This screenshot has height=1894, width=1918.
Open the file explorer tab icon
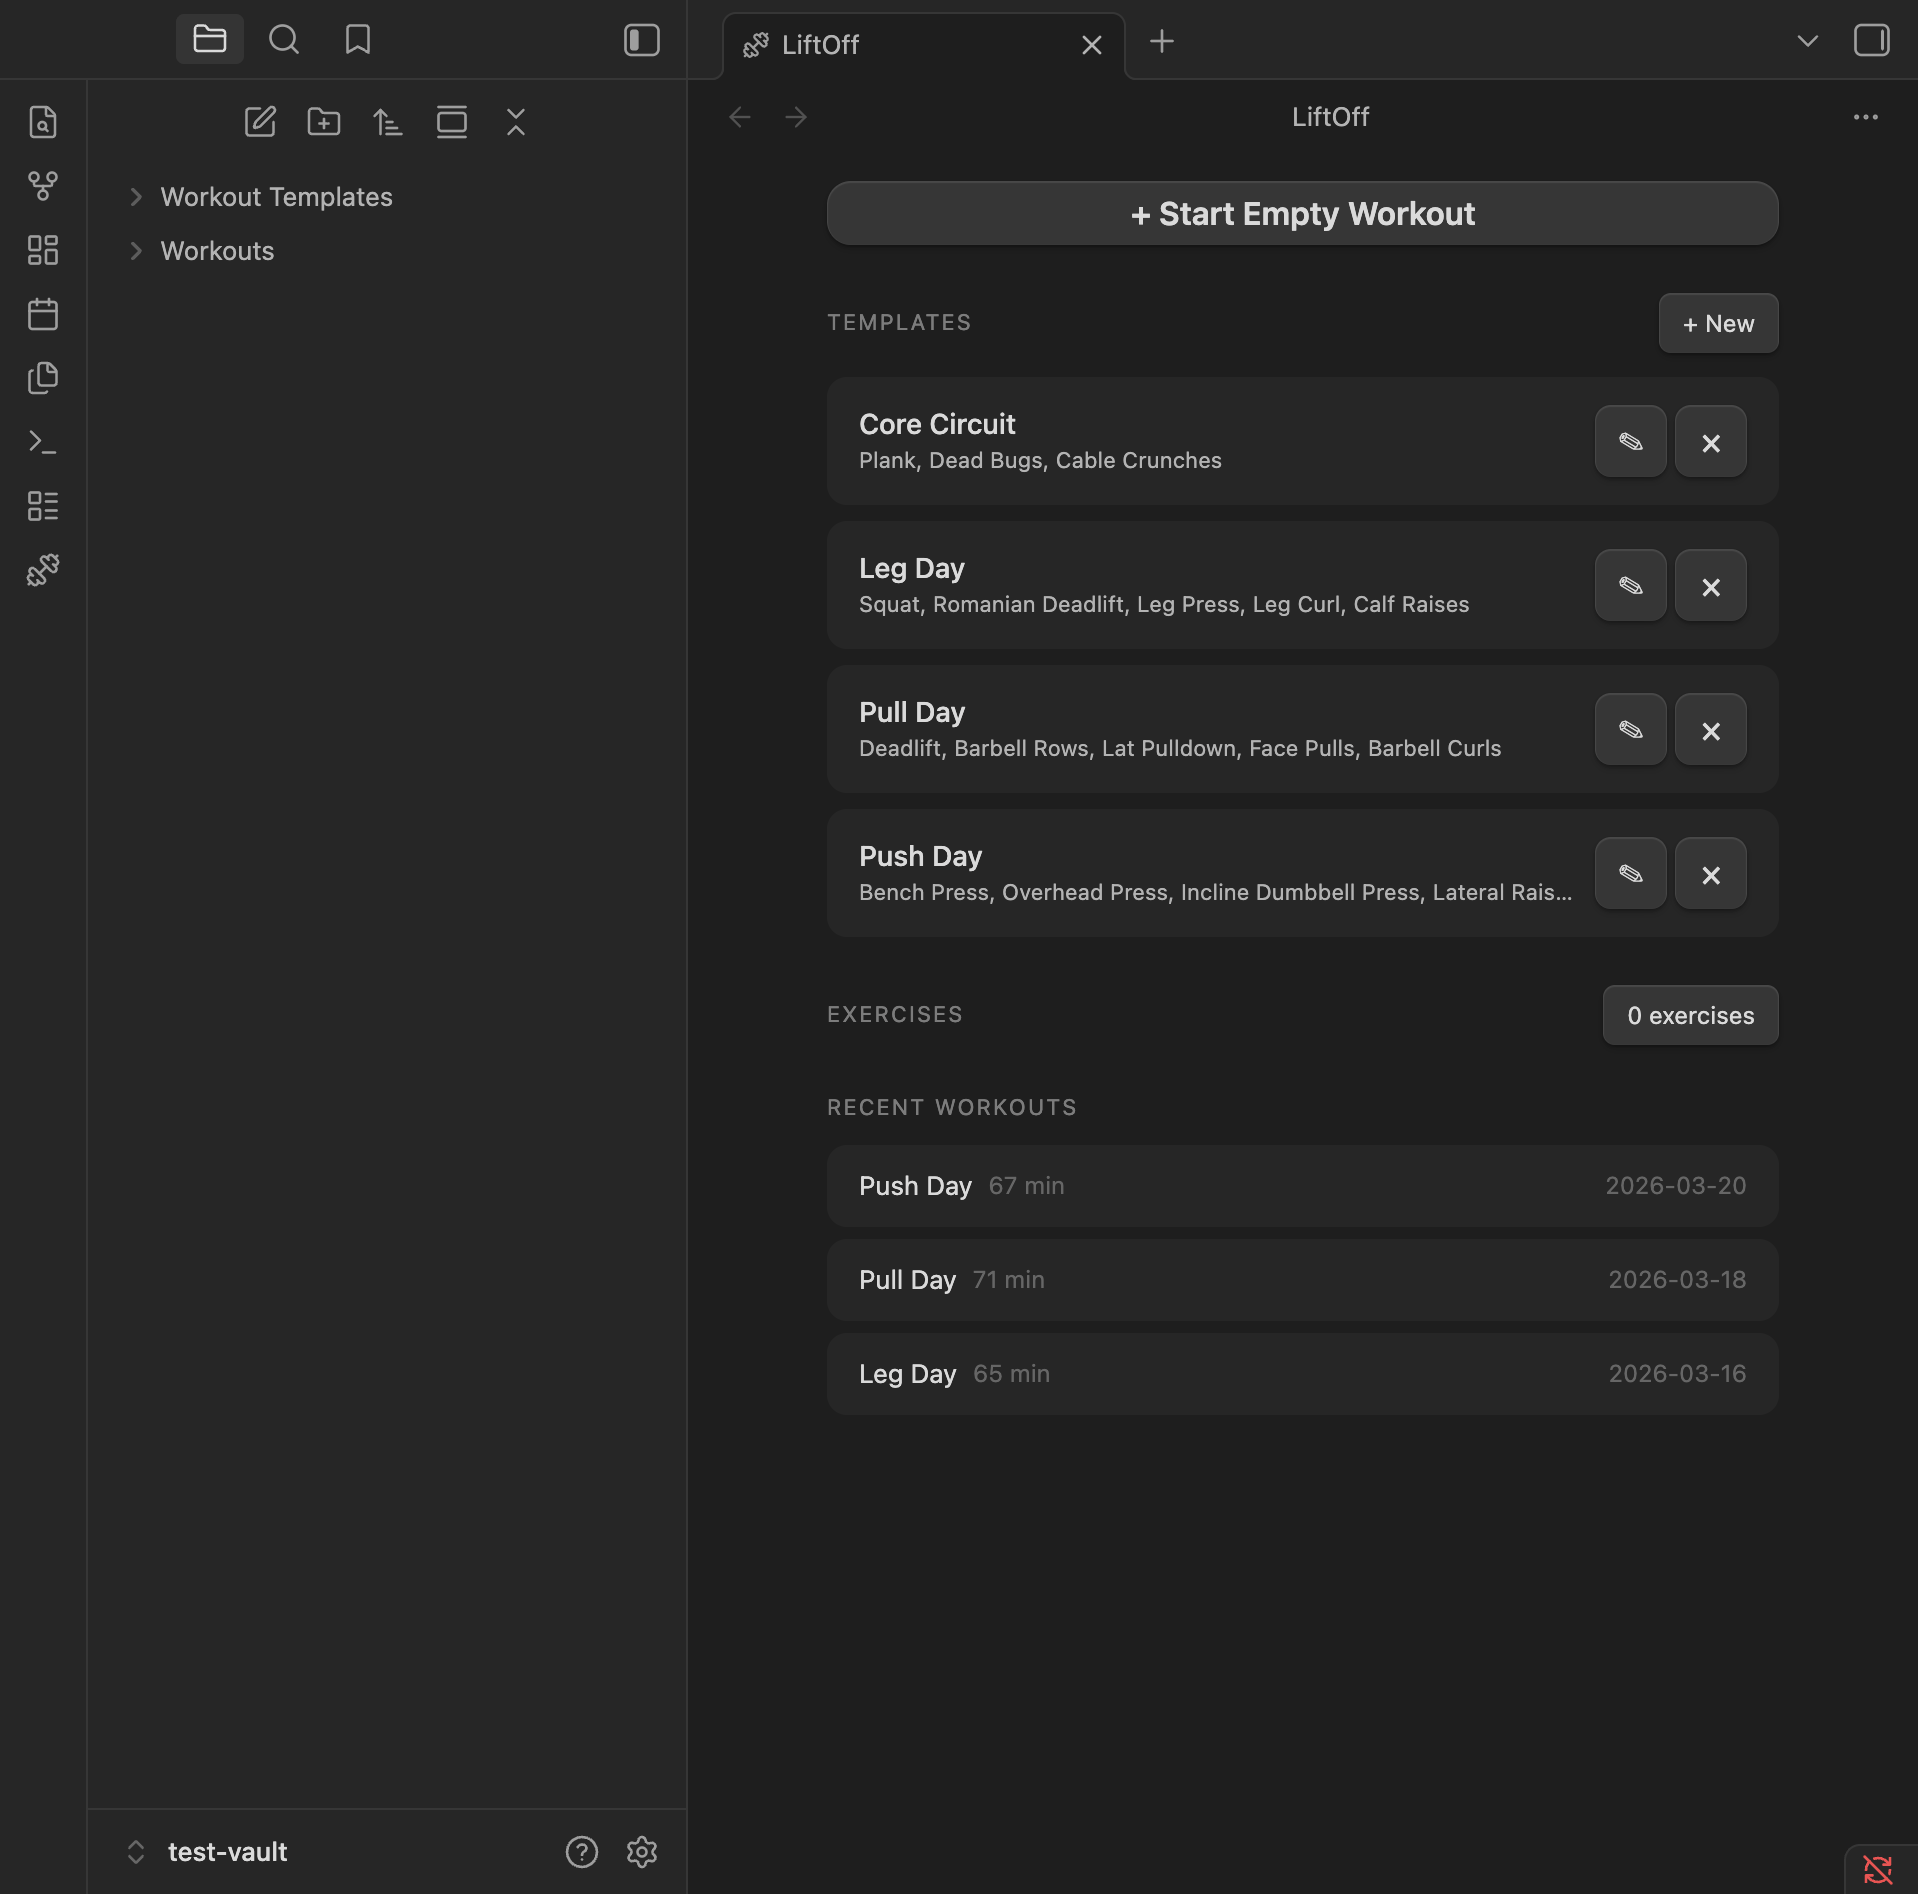pos(209,40)
